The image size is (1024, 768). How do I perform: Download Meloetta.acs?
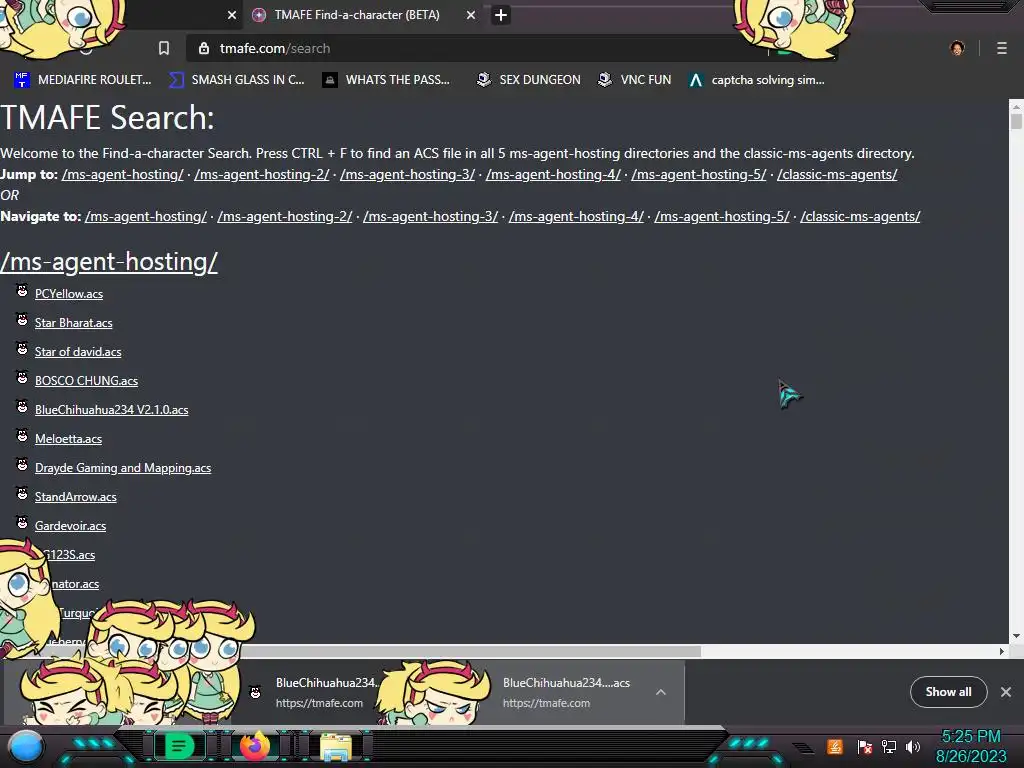click(x=69, y=439)
